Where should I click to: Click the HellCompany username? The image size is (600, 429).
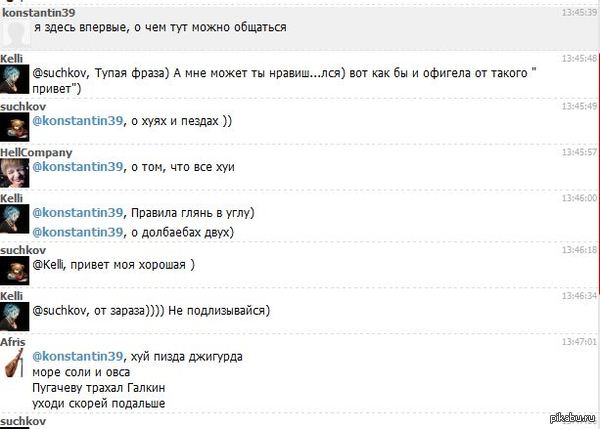pyautogui.click(x=36, y=152)
